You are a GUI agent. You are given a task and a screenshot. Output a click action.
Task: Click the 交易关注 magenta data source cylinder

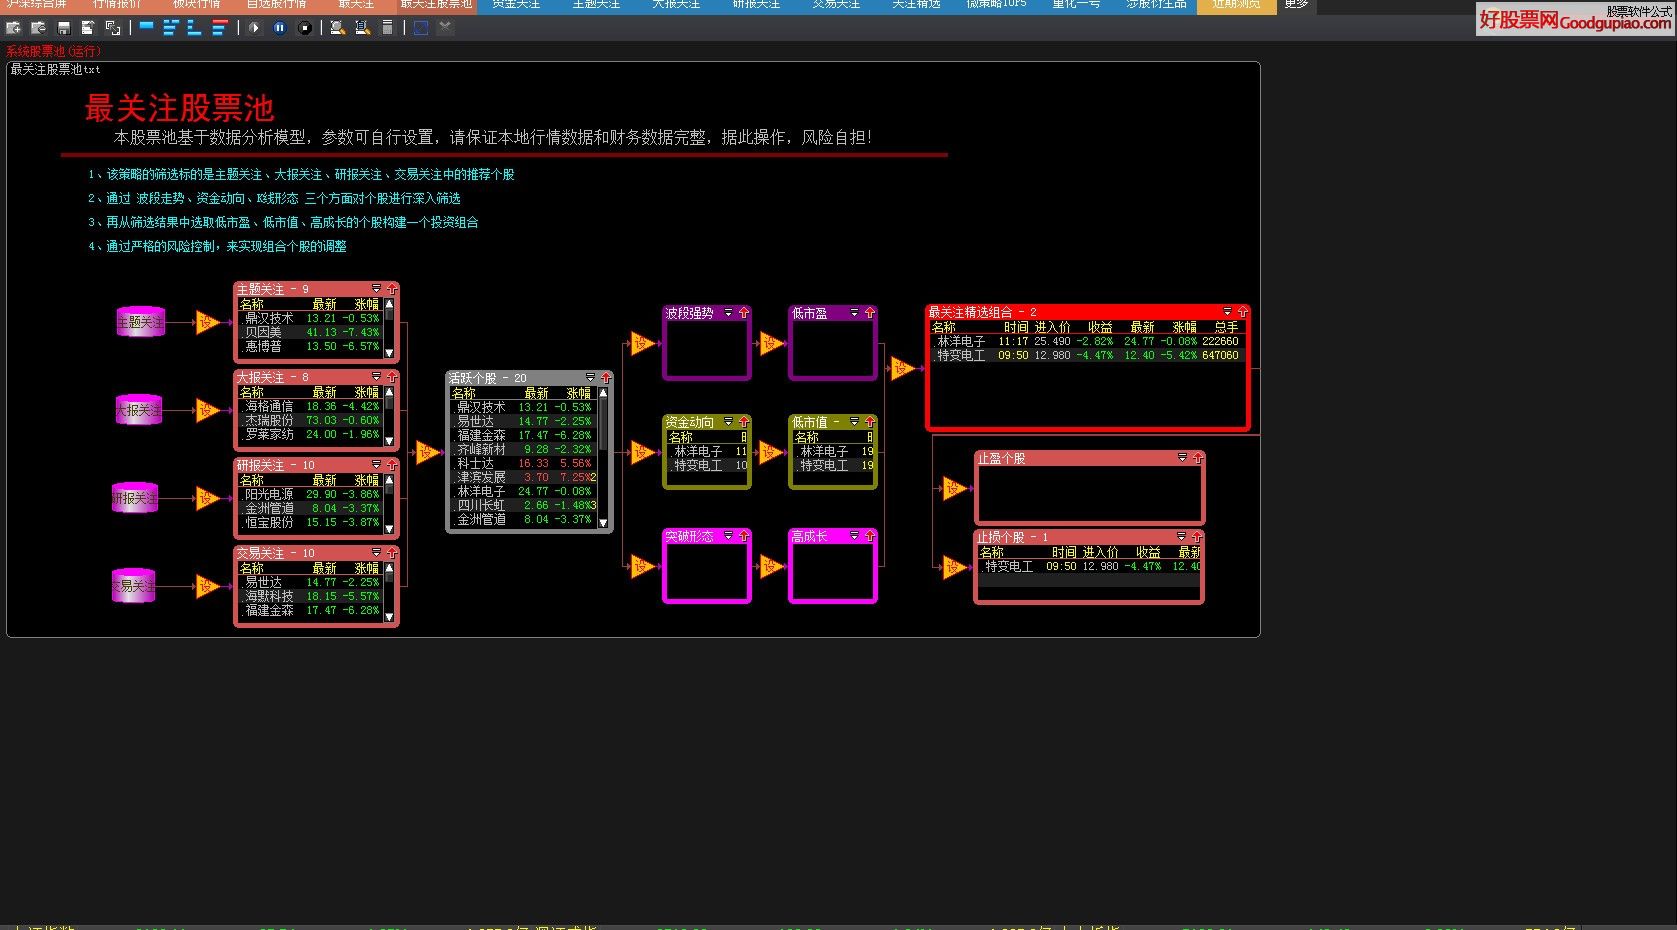click(x=134, y=586)
